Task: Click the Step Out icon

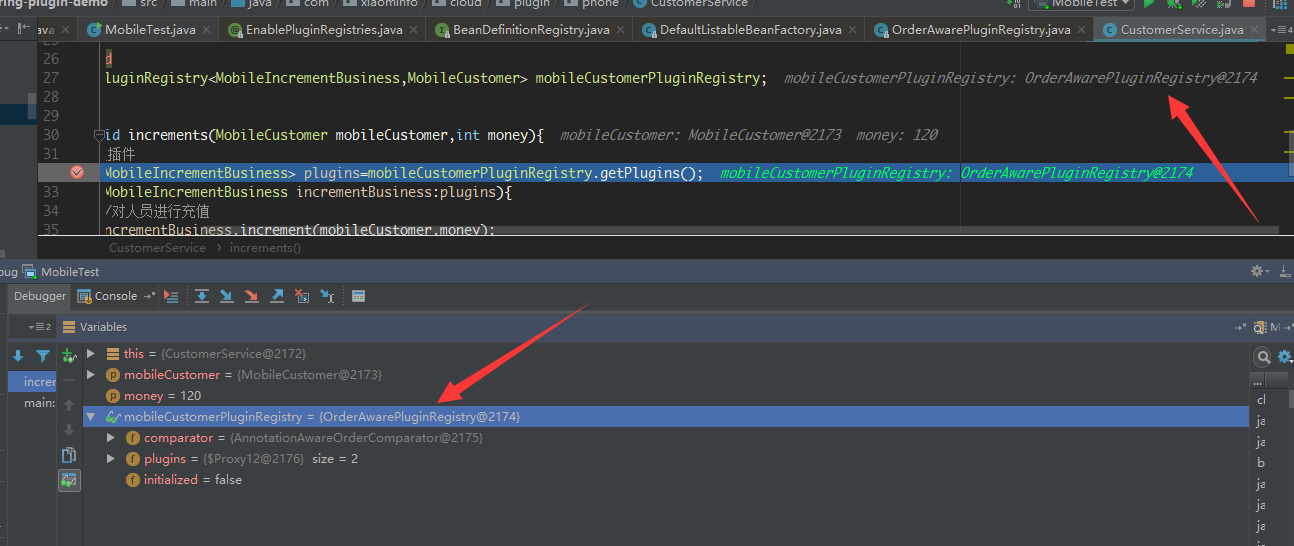Action: click(x=277, y=296)
